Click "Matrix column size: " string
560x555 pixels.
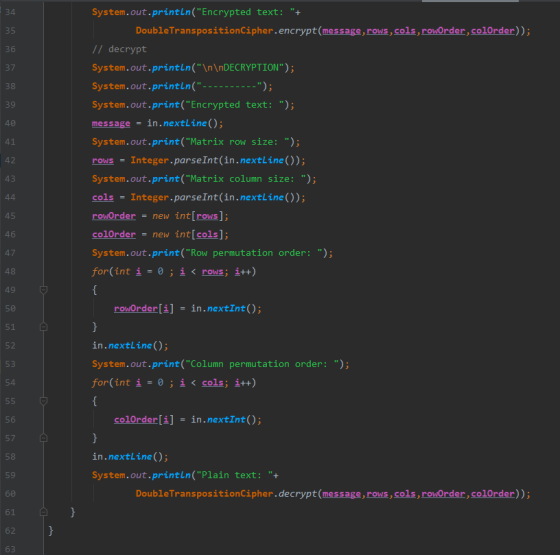point(246,179)
